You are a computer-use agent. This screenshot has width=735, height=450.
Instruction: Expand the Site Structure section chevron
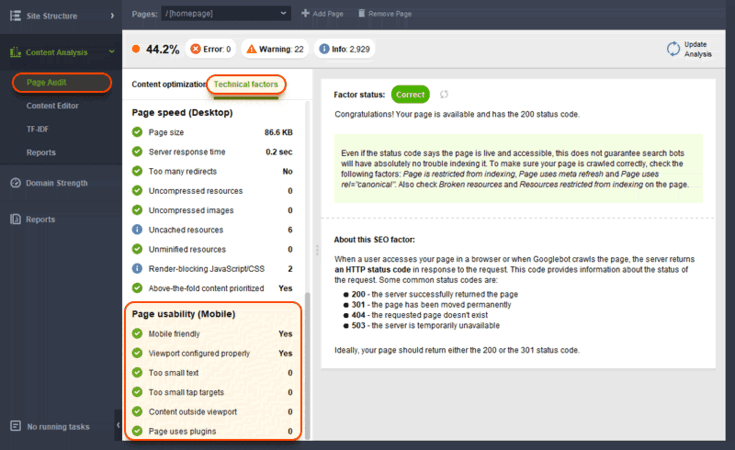(112, 16)
